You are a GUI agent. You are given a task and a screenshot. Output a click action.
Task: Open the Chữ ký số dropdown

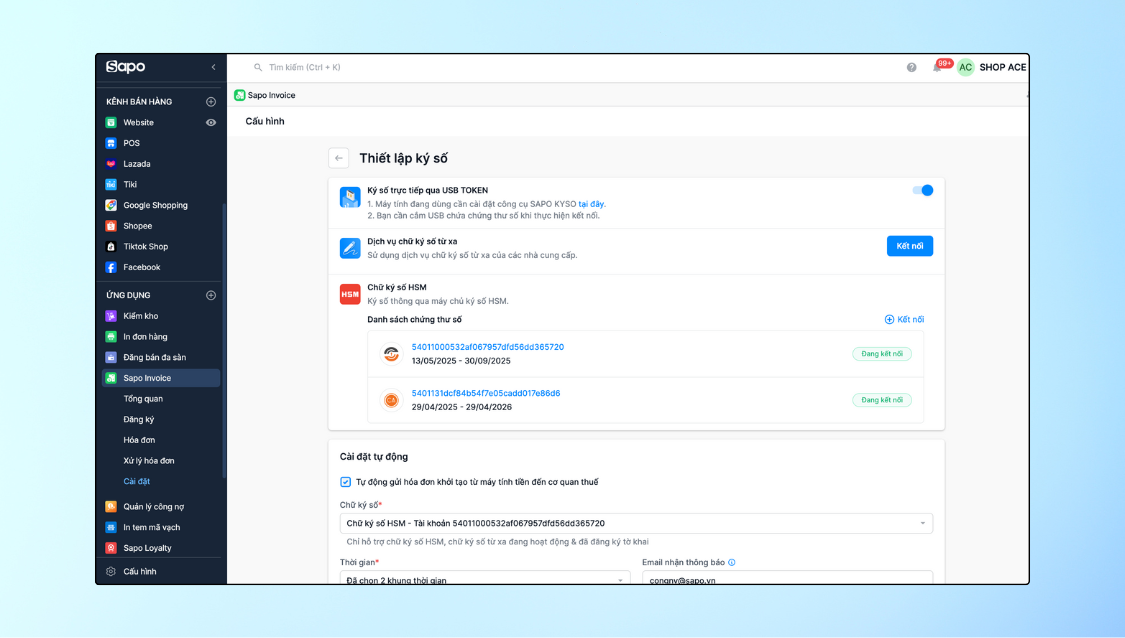tap(636, 523)
